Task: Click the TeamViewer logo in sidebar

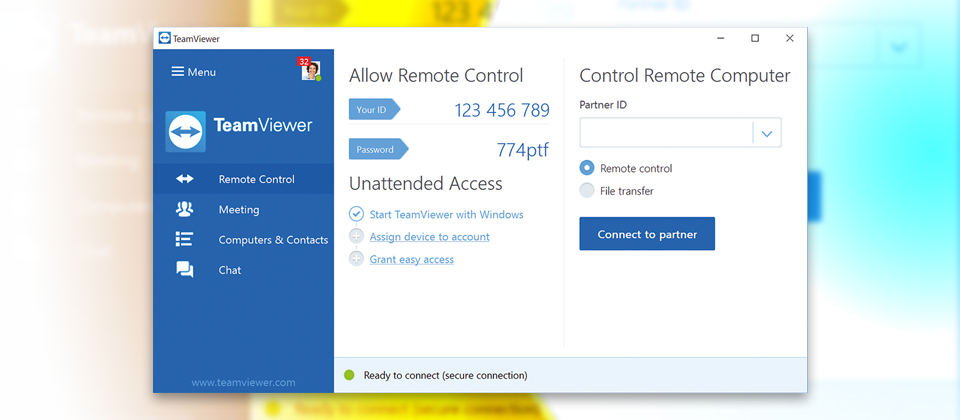Action: point(186,131)
